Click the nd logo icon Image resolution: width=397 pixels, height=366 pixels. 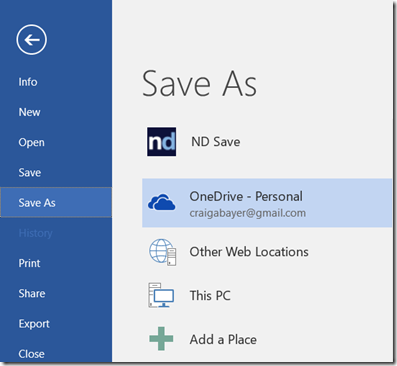point(162,142)
